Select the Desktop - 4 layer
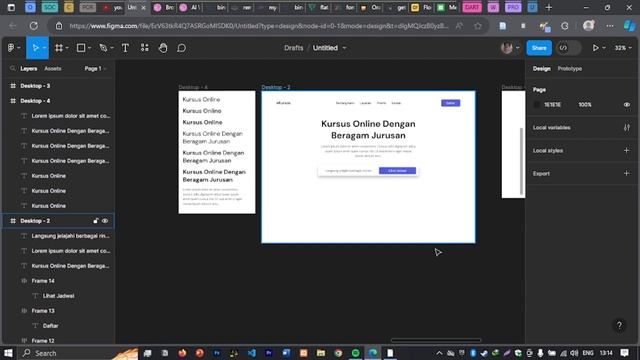 [58, 101]
